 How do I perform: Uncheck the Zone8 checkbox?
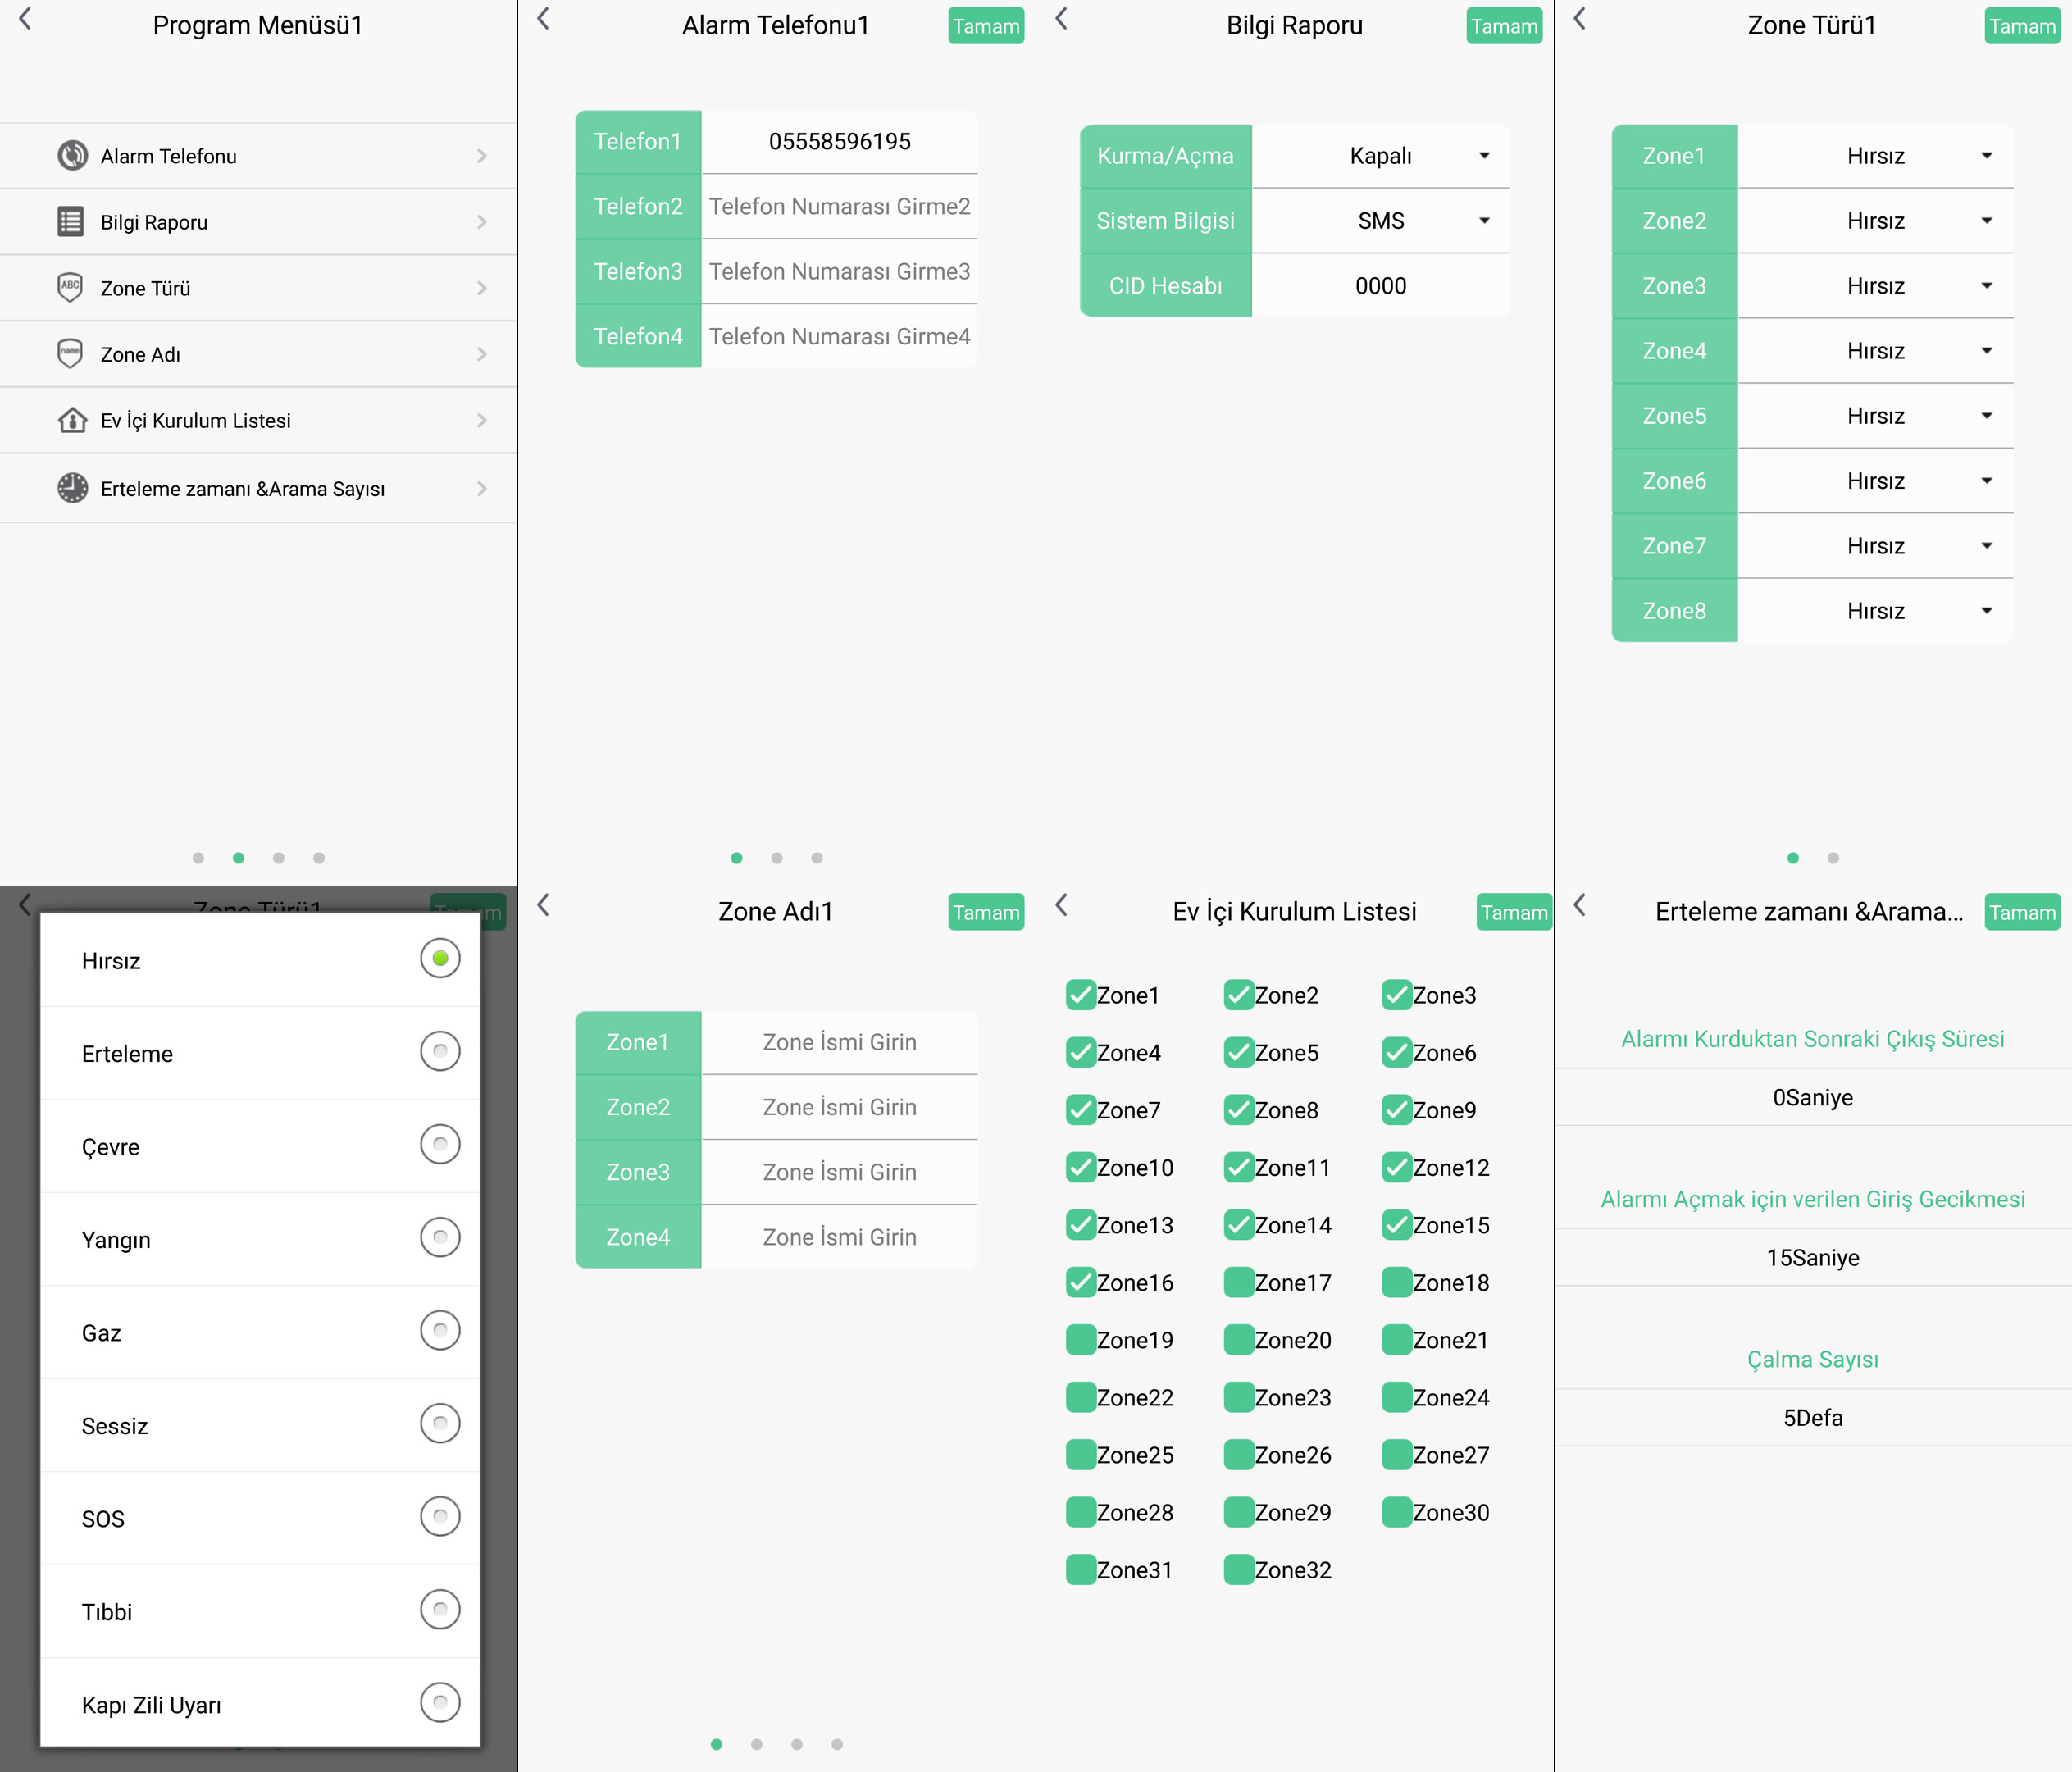click(1239, 1110)
